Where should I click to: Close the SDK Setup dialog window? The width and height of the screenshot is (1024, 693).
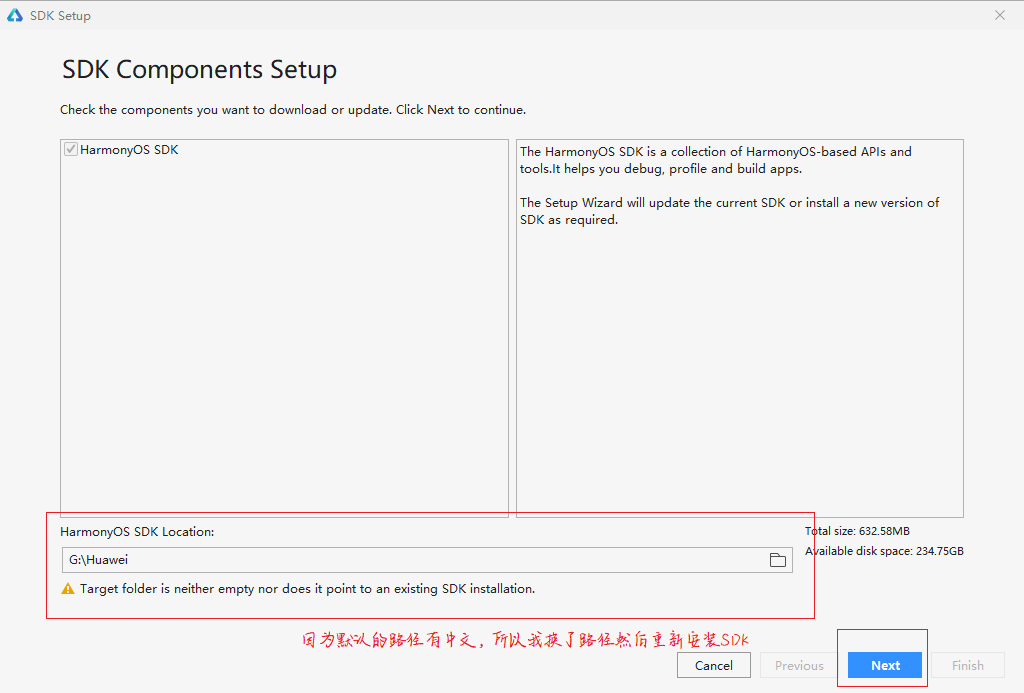coord(999,15)
